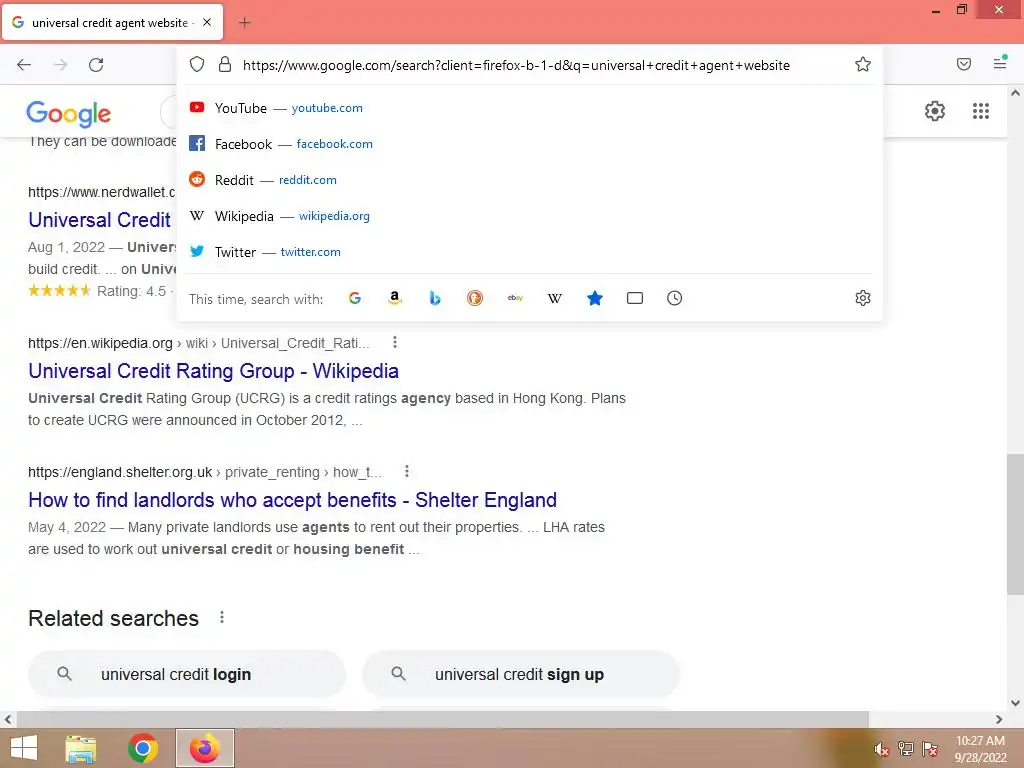Click the Google logo
This screenshot has width=1024, height=768.
click(x=69, y=114)
